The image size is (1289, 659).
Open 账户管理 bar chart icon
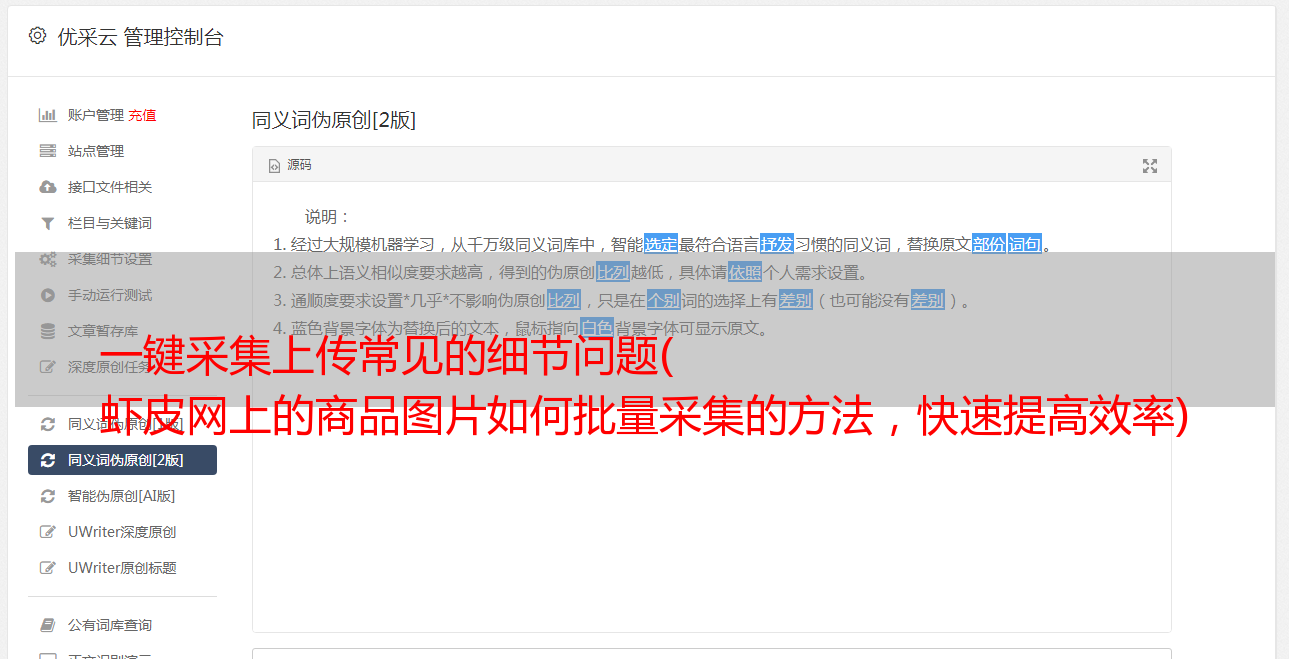click(47, 115)
